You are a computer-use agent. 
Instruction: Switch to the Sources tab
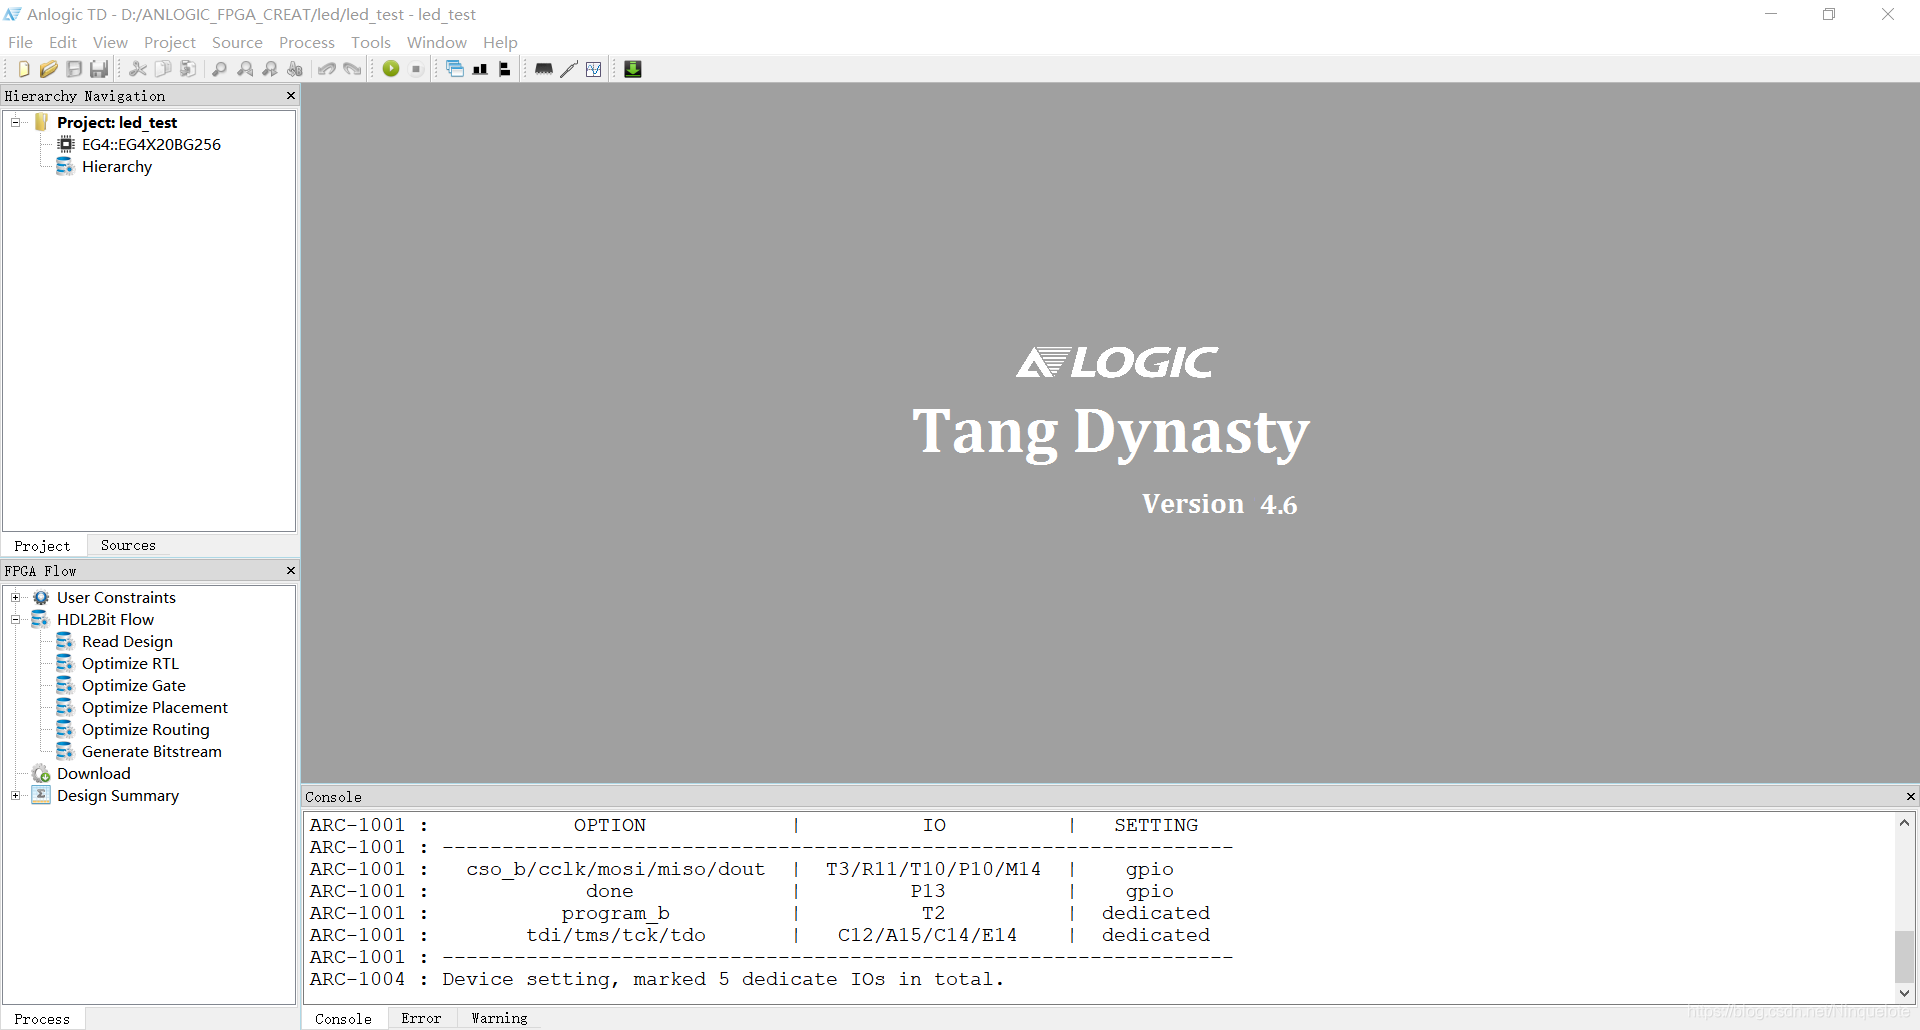pyautogui.click(x=128, y=545)
